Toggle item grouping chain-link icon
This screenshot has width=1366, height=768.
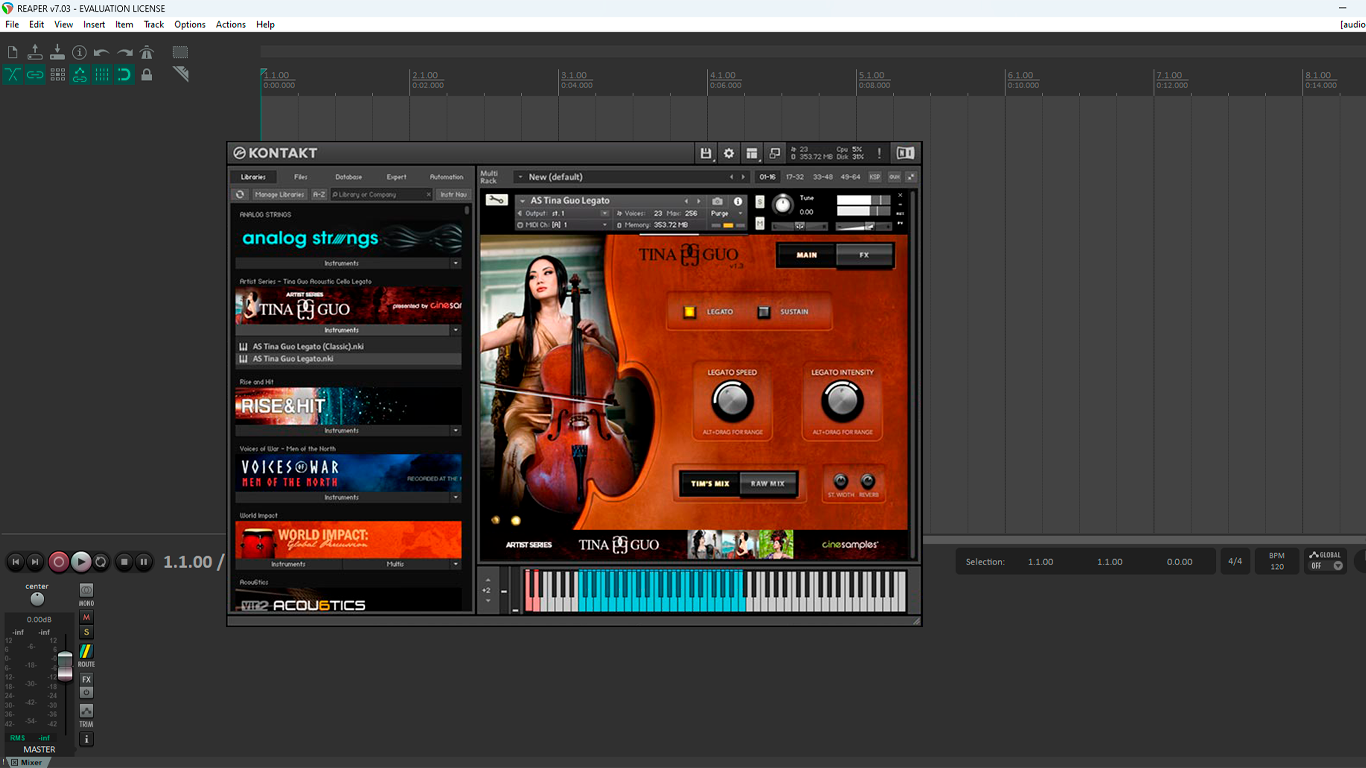[x=35, y=74]
